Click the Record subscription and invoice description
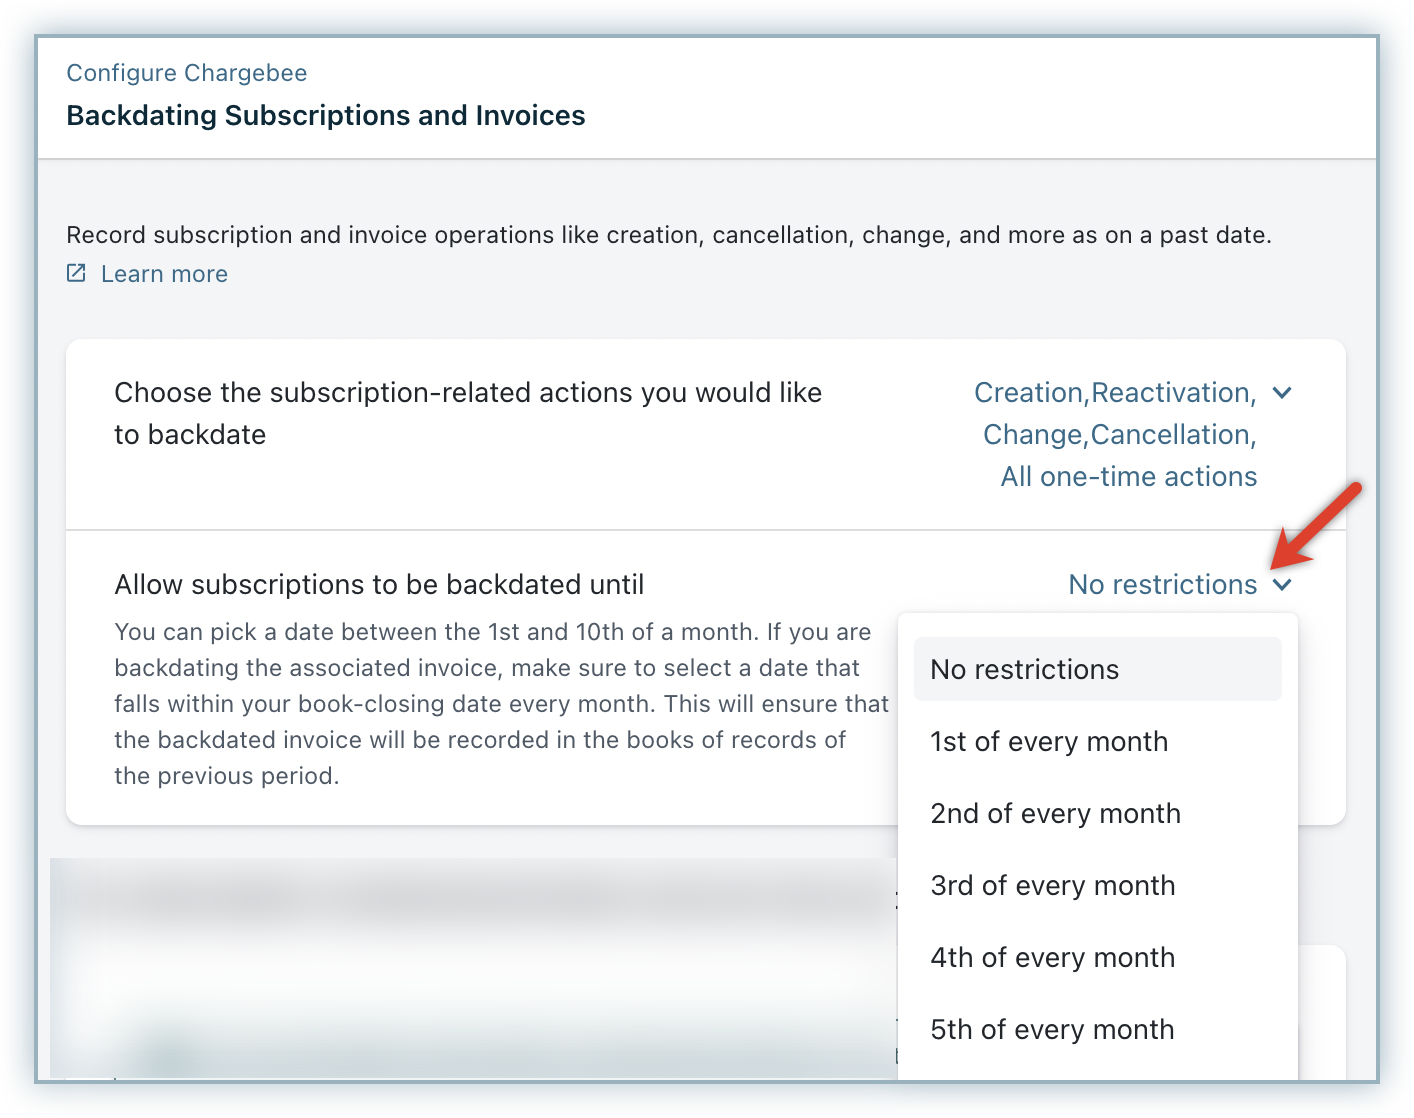This screenshot has height=1118, width=1414. 668,235
